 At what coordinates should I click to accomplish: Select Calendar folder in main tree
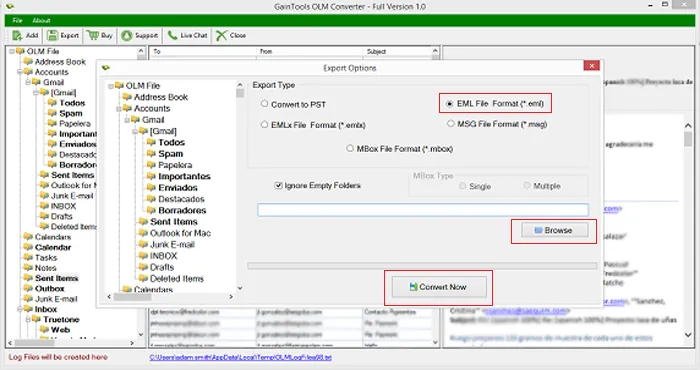coord(53,247)
